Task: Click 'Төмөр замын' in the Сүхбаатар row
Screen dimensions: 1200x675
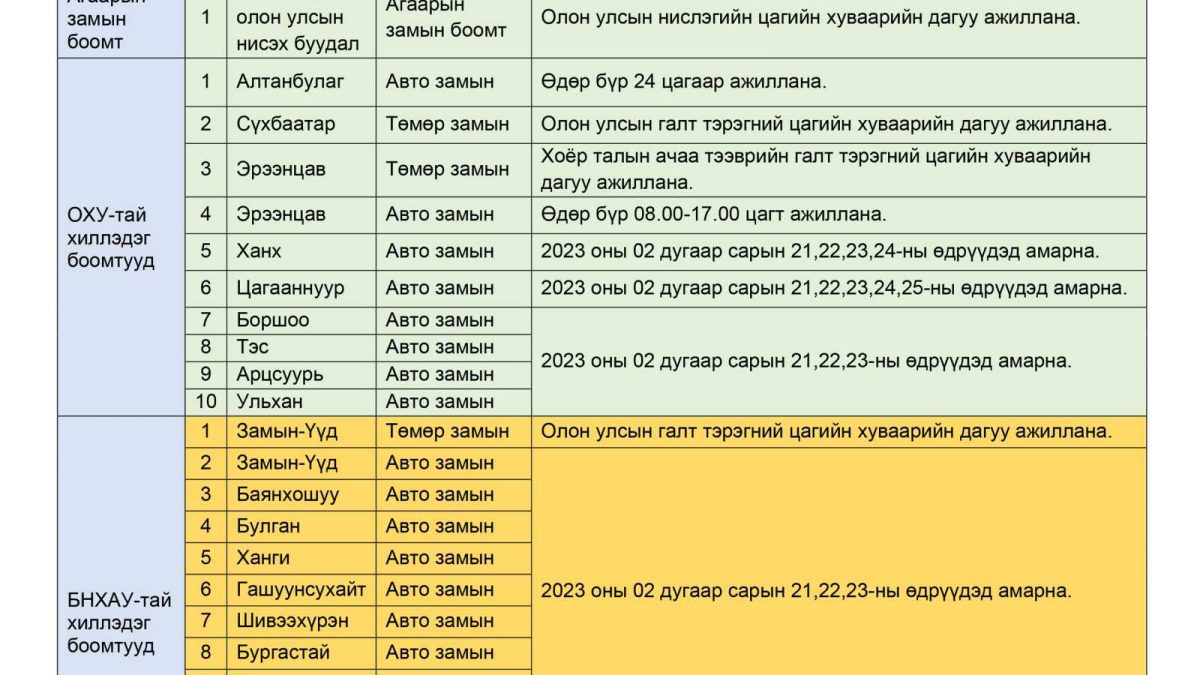Action: tap(447, 124)
